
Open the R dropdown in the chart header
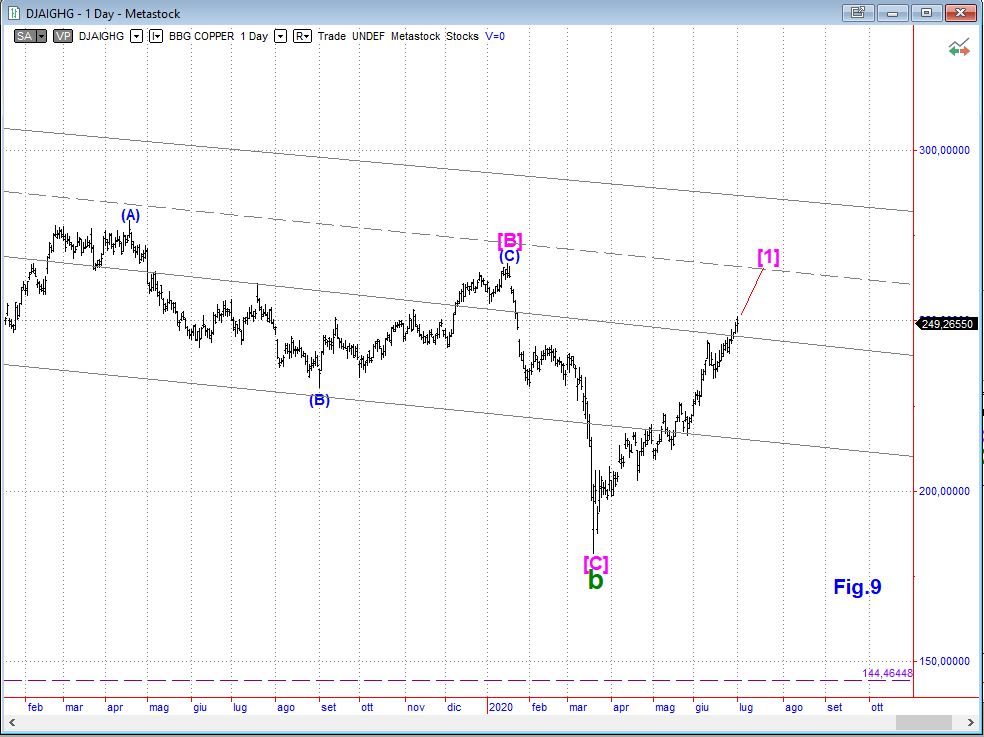tap(302, 36)
